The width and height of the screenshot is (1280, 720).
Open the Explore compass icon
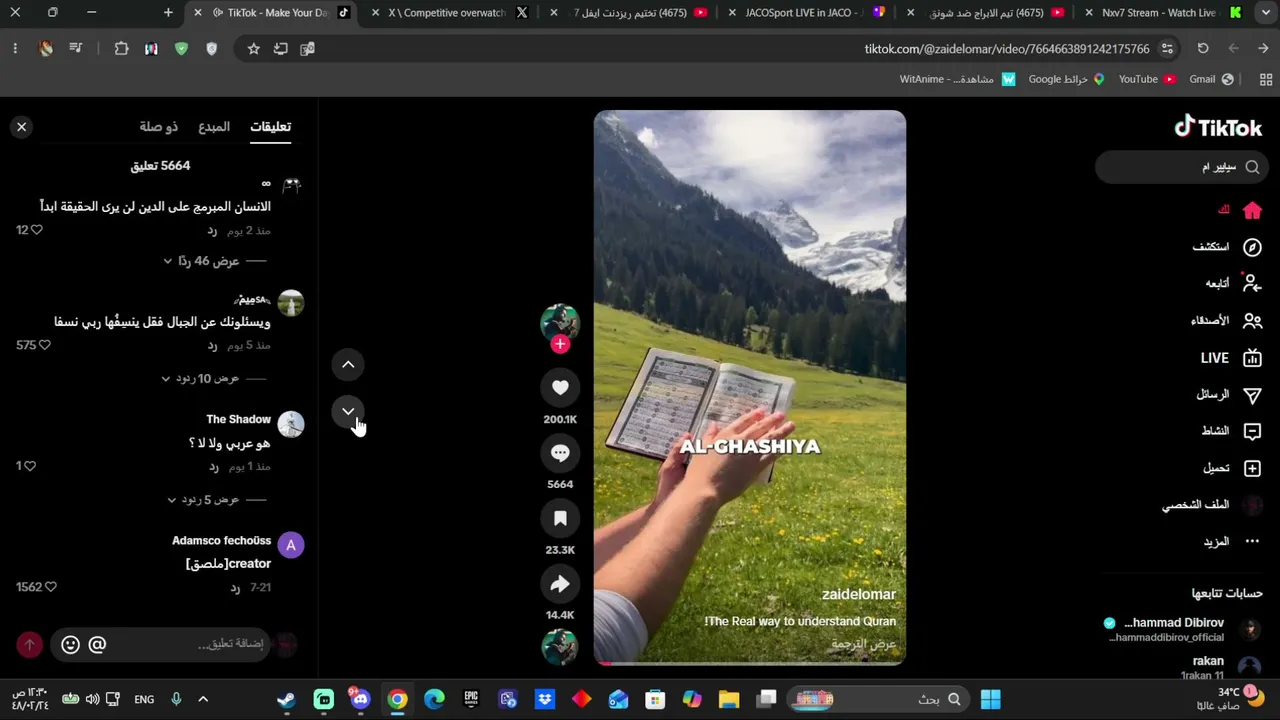tap(1252, 247)
